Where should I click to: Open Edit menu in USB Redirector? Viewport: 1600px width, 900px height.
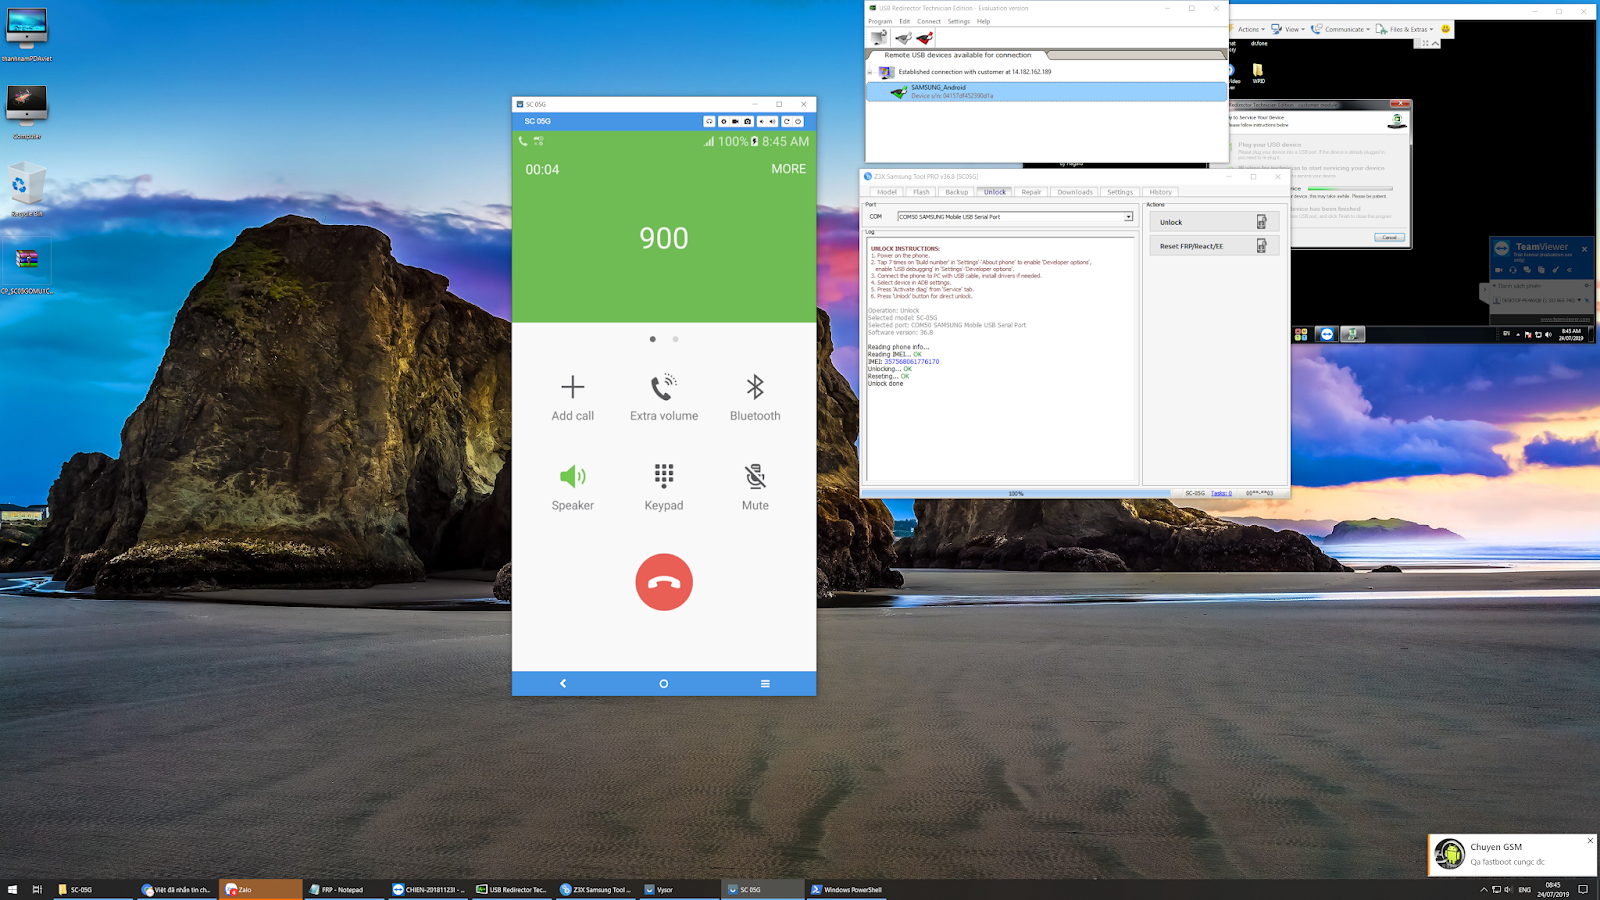(x=905, y=21)
